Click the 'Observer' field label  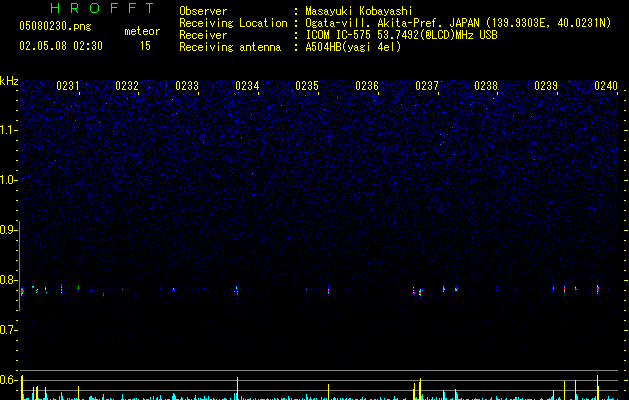[x=203, y=11]
